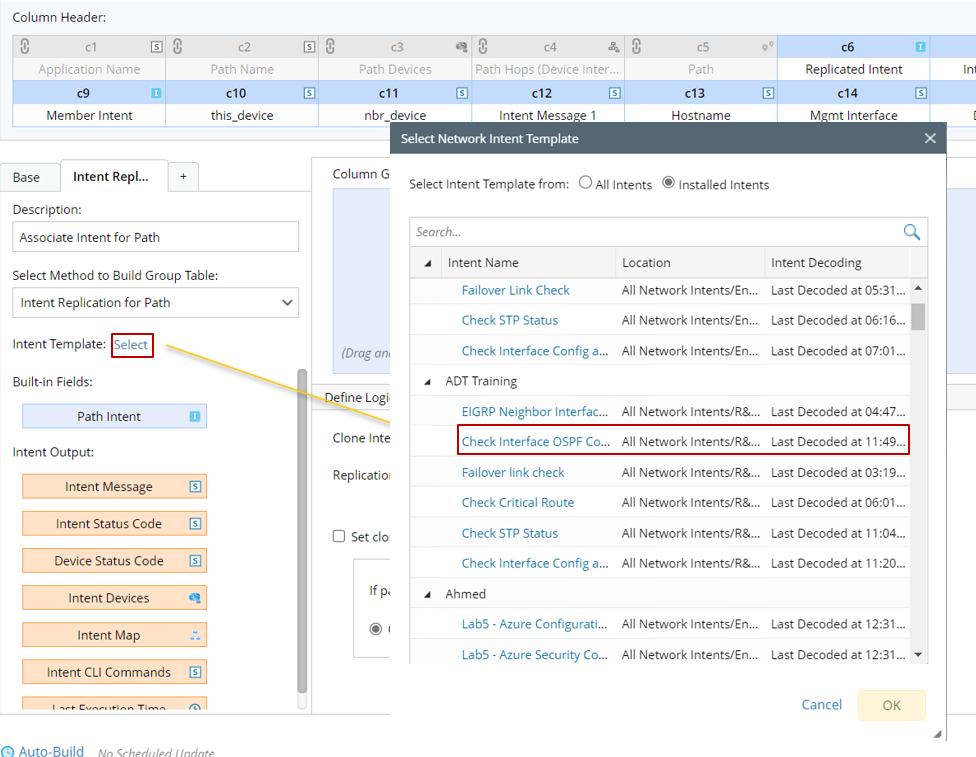Click the map icon on Intent Map field
The height and width of the screenshot is (757, 976).
(195, 635)
